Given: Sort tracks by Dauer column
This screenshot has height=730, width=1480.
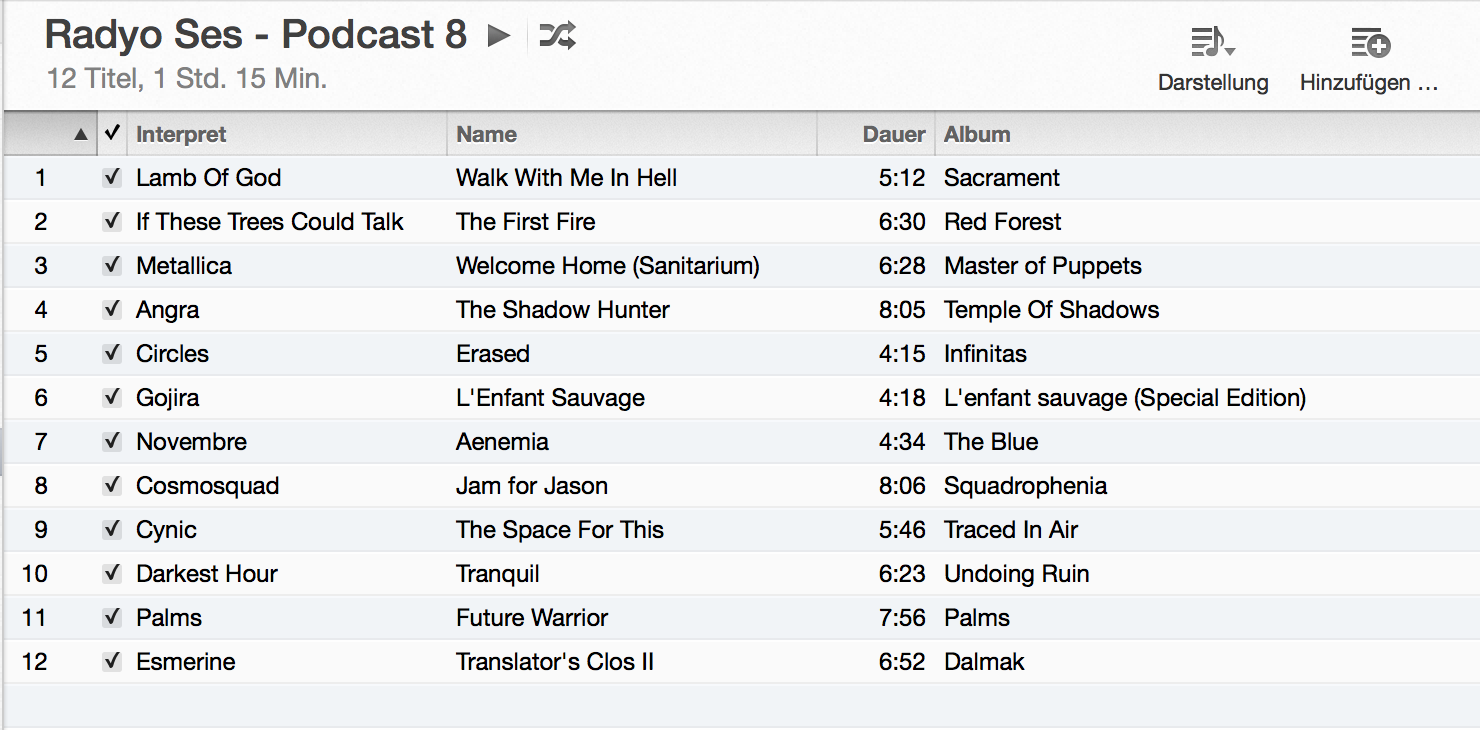Looking at the screenshot, I should 894,134.
